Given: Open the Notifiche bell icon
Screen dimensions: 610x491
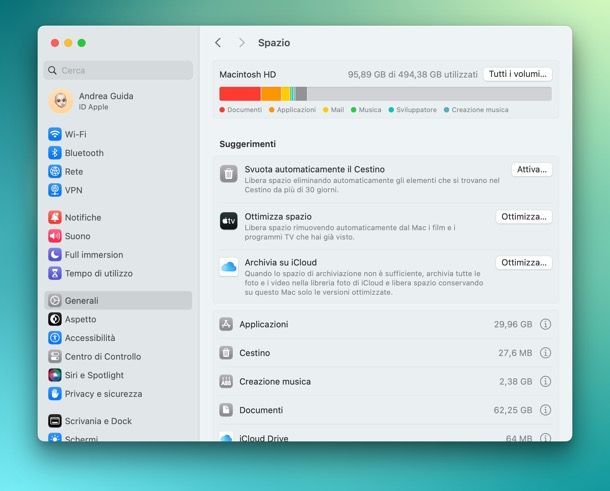Looking at the screenshot, I should 55,217.
